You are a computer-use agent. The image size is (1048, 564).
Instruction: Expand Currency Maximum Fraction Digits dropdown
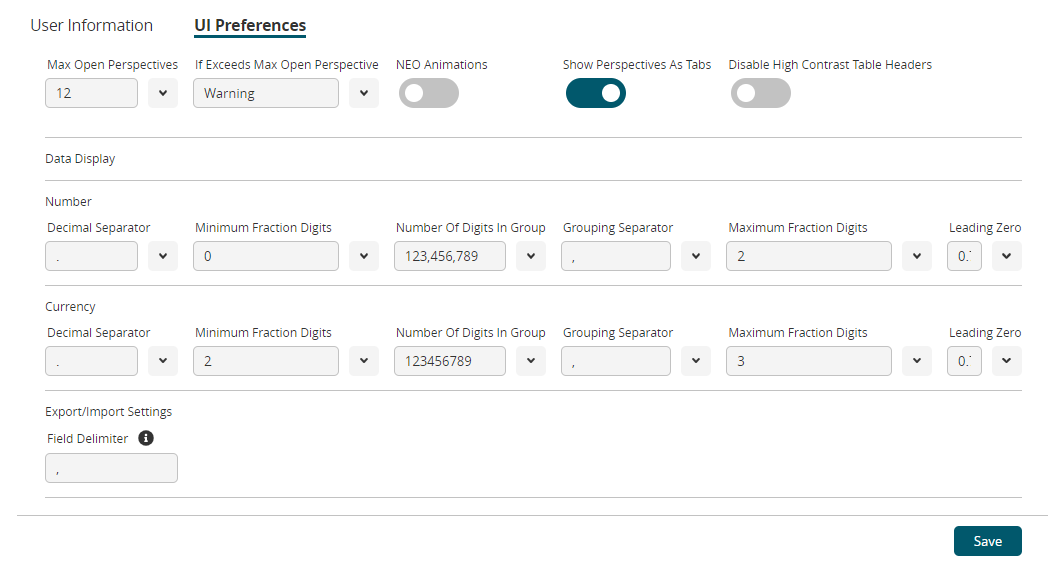click(916, 361)
